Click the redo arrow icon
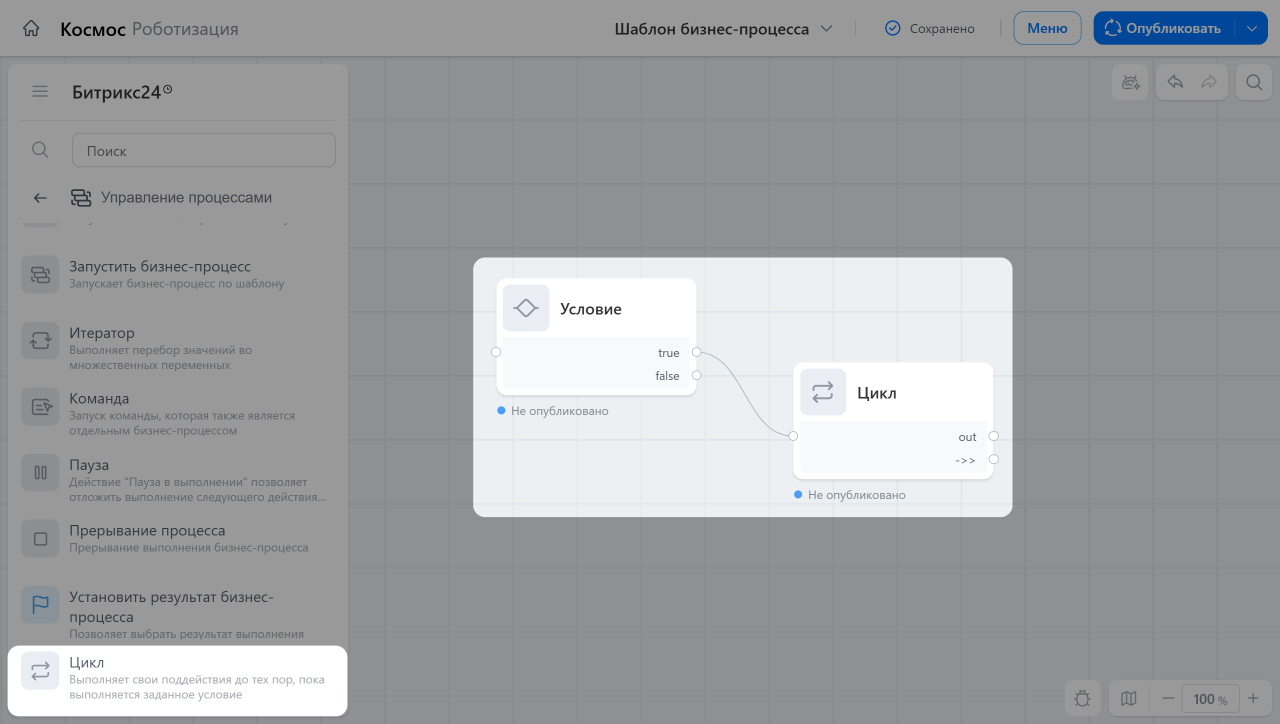 pos(1209,82)
